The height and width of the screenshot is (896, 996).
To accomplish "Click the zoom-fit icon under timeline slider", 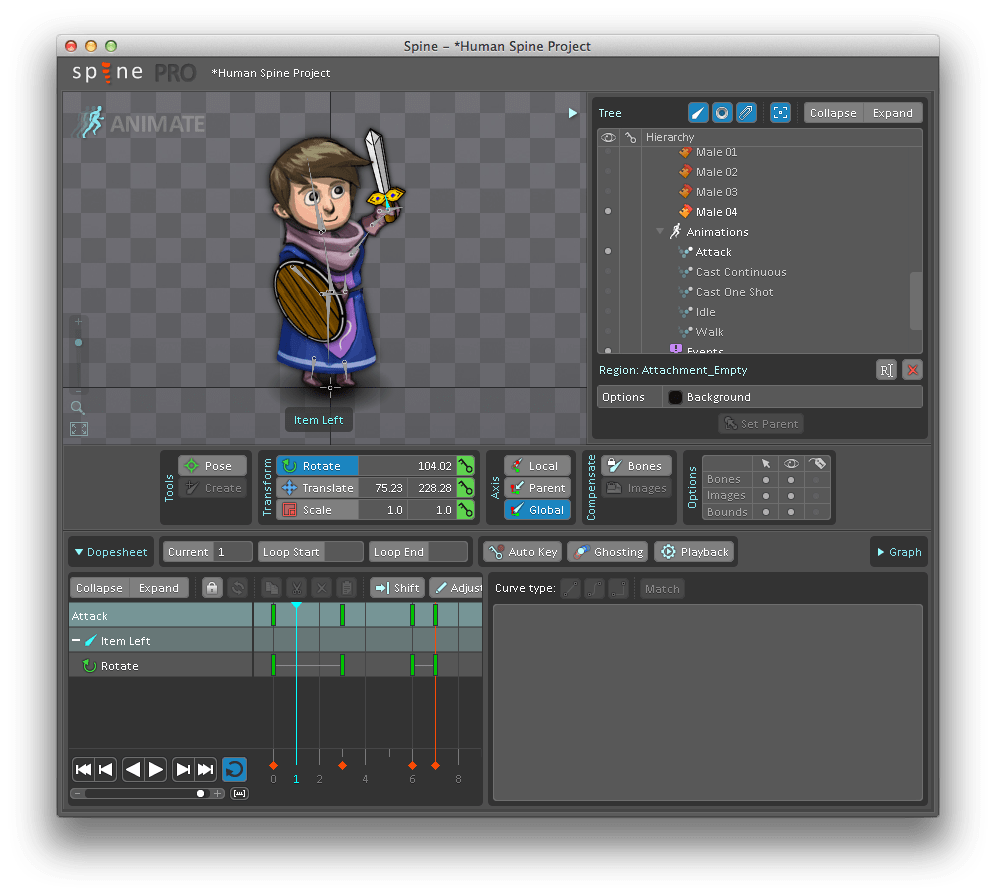I will [x=240, y=794].
